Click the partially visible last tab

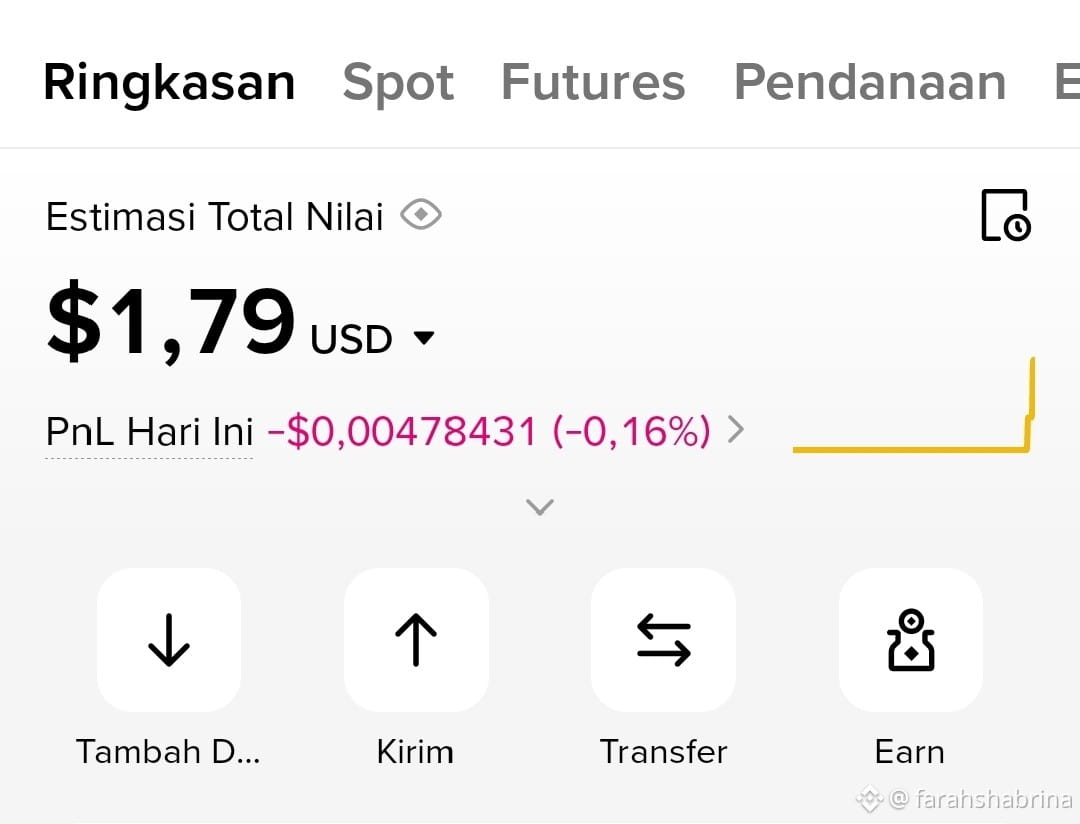point(1067,82)
